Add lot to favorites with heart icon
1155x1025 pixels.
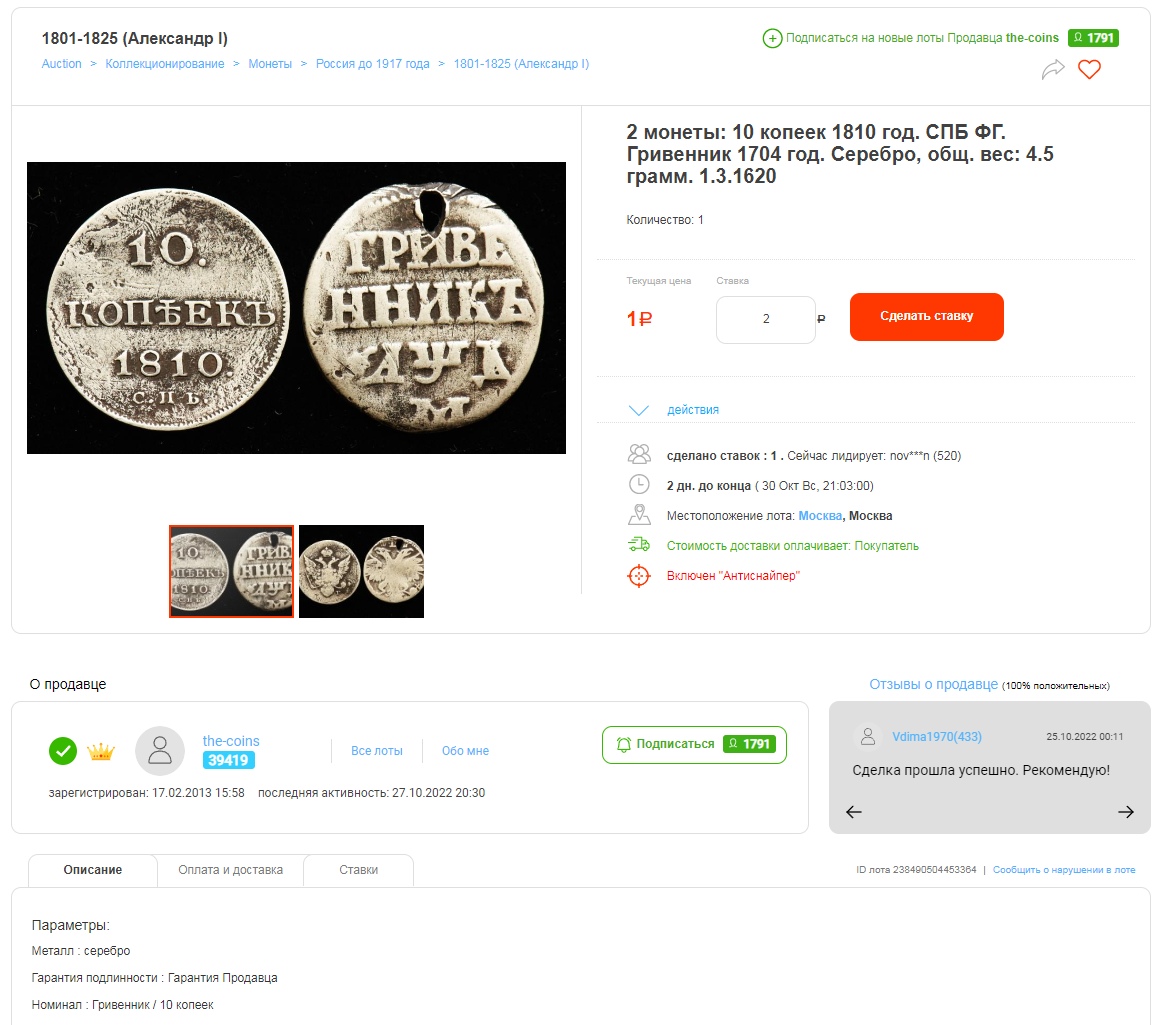(x=1089, y=69)
